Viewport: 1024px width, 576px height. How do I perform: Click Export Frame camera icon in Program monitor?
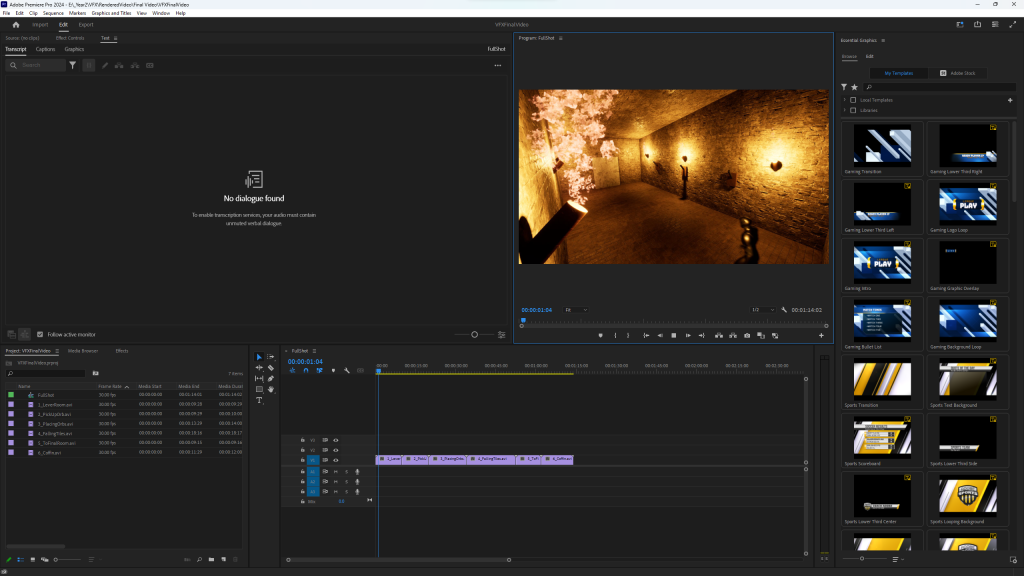(x=747, y=335)
